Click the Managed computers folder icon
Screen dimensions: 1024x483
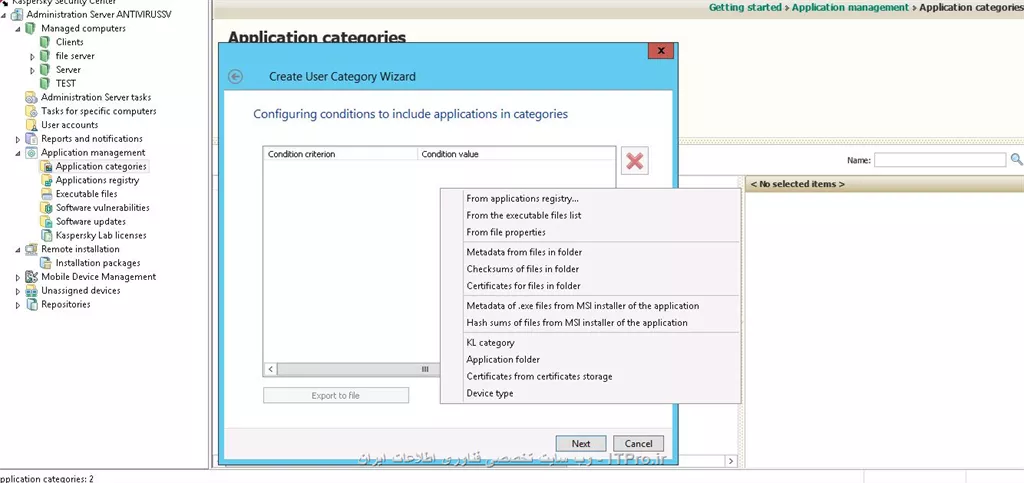click(31, 28)
